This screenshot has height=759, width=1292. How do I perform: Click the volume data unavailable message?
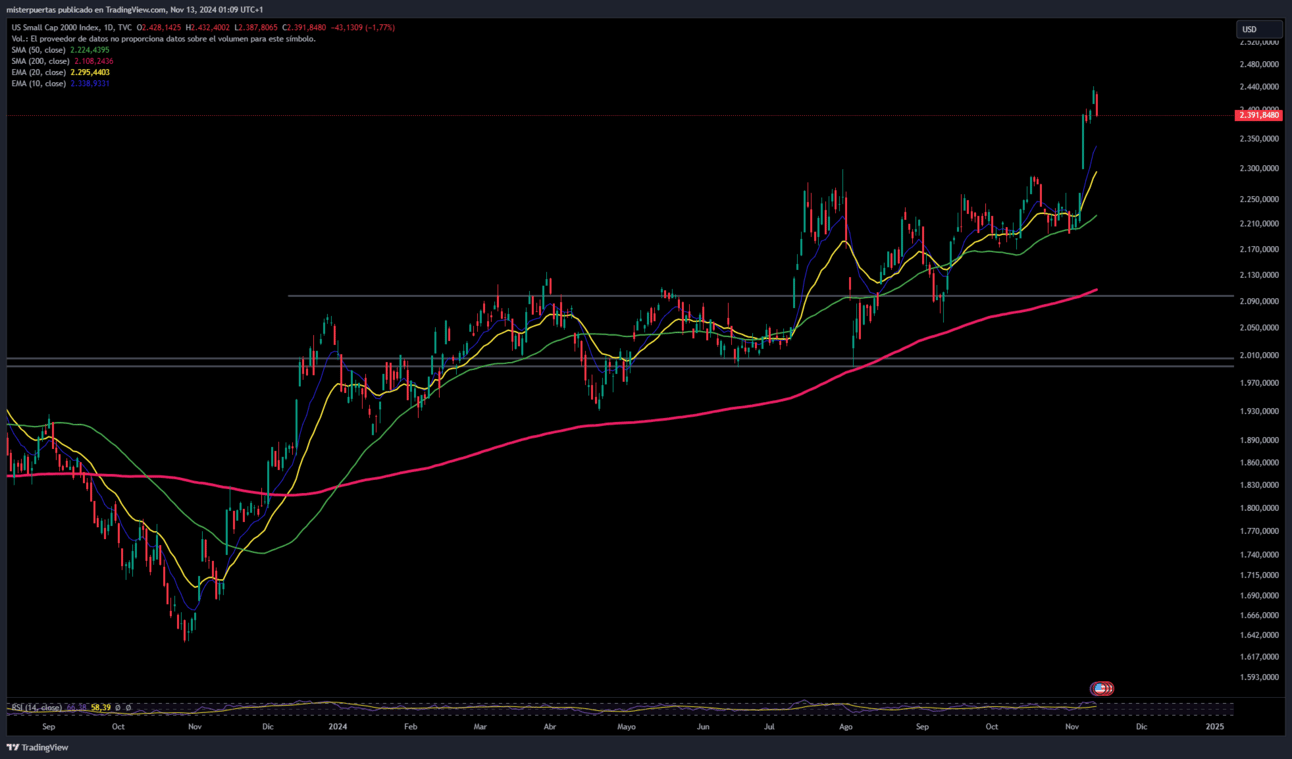163,39
